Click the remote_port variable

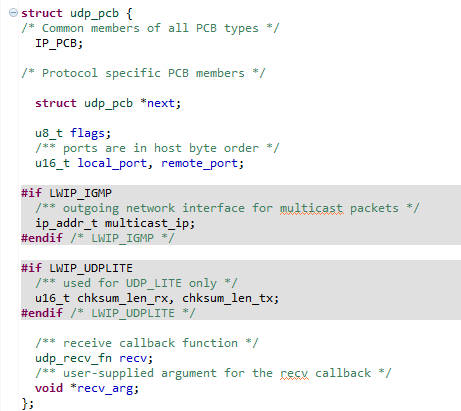tap(200, 163)
